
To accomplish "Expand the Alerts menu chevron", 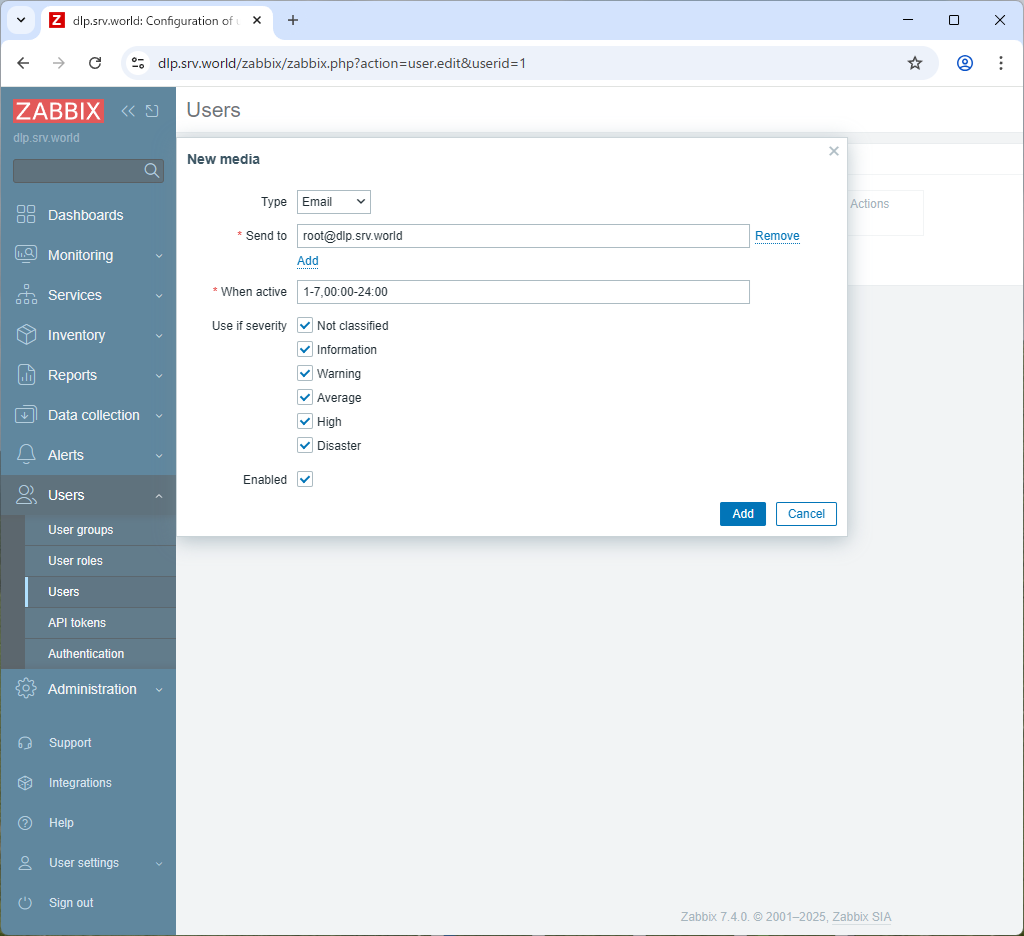I will point(159,455).
